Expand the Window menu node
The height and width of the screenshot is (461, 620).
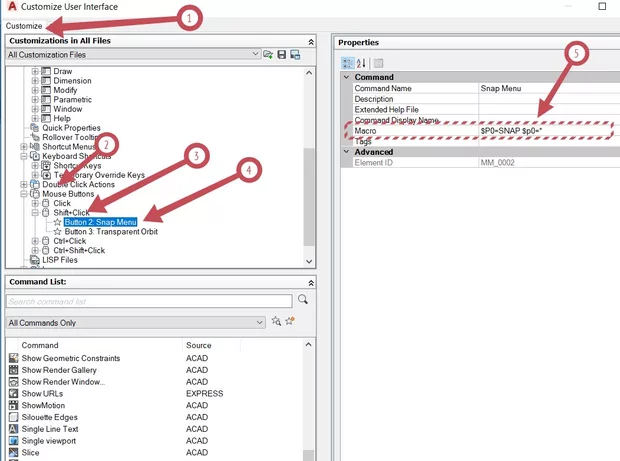point(35,109)
